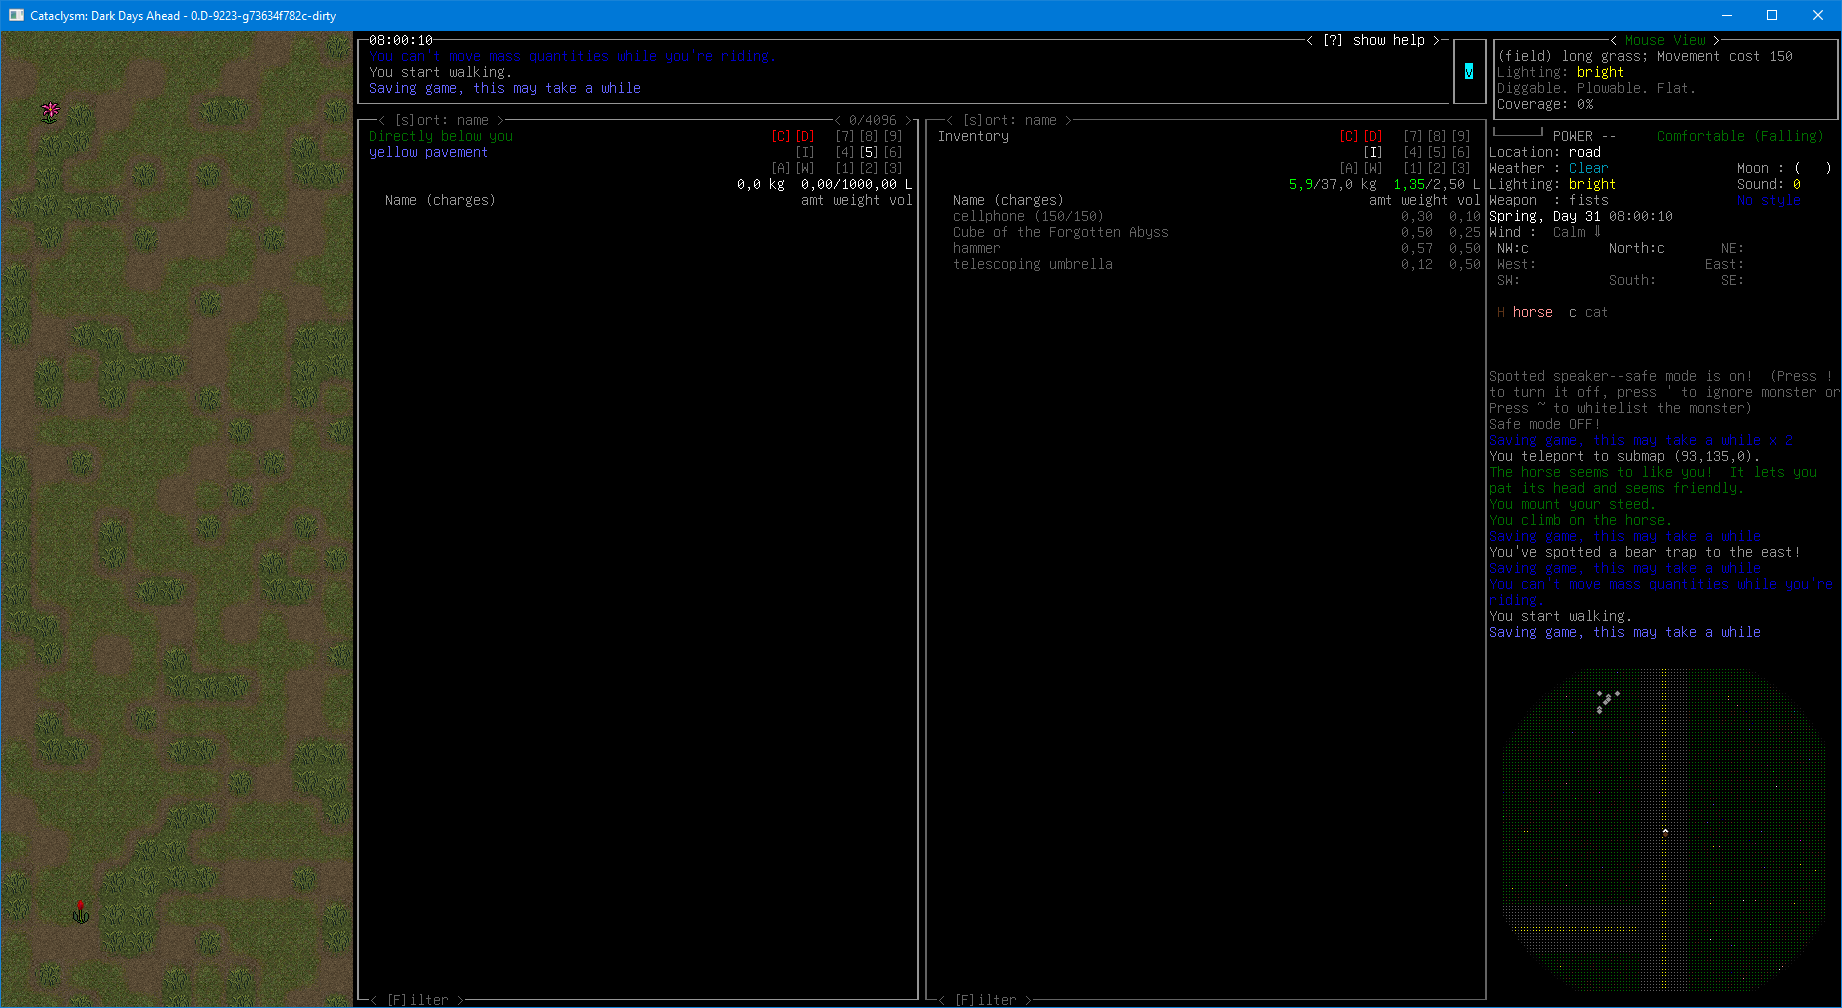Image resolution: width=1842 pixels, height=1008 pixels.
Task: Choose left pane [9] northeast square
Action: pos(893,136)
